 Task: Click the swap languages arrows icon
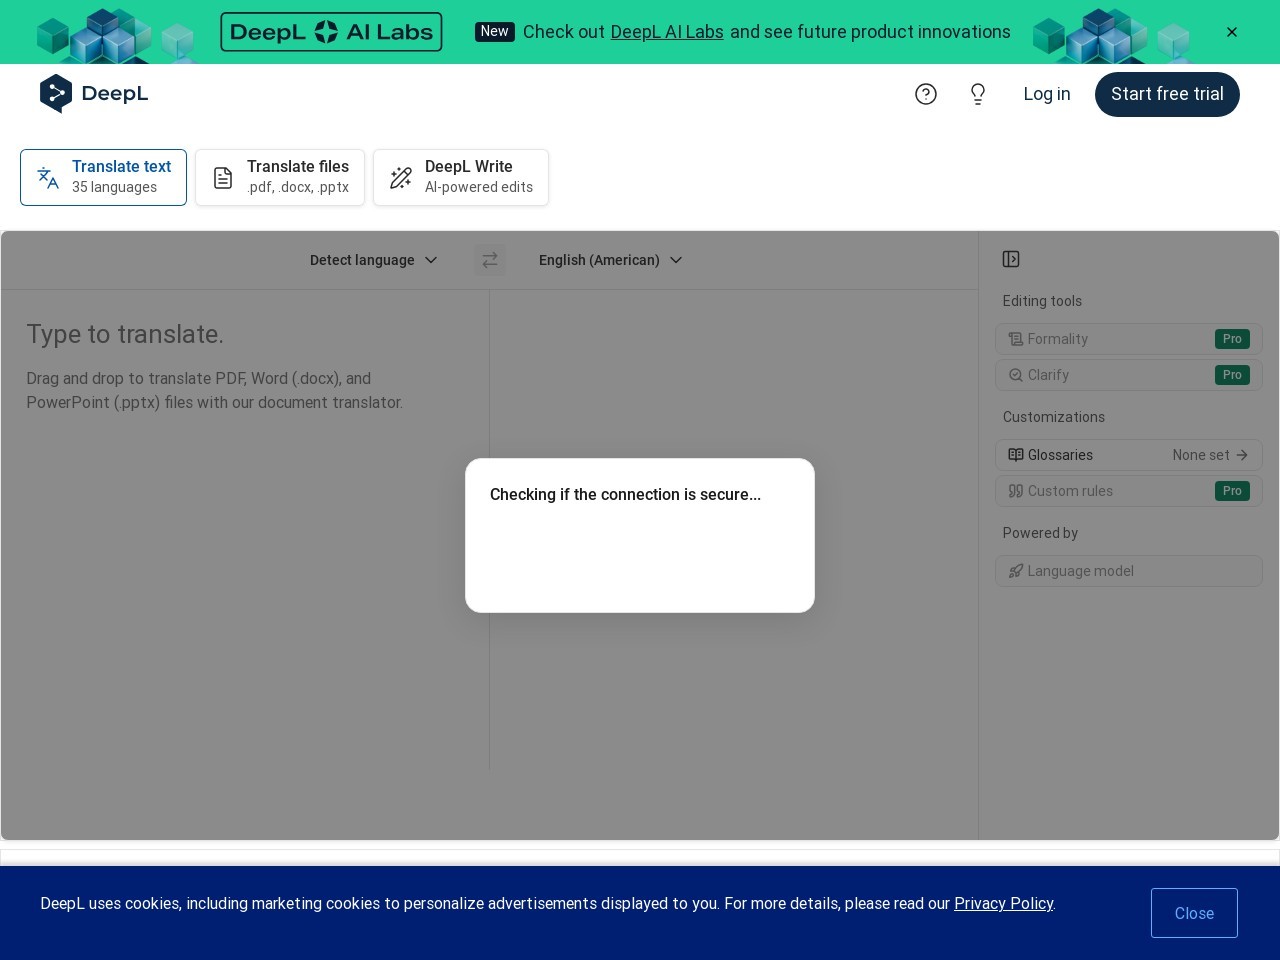(490, 260)
